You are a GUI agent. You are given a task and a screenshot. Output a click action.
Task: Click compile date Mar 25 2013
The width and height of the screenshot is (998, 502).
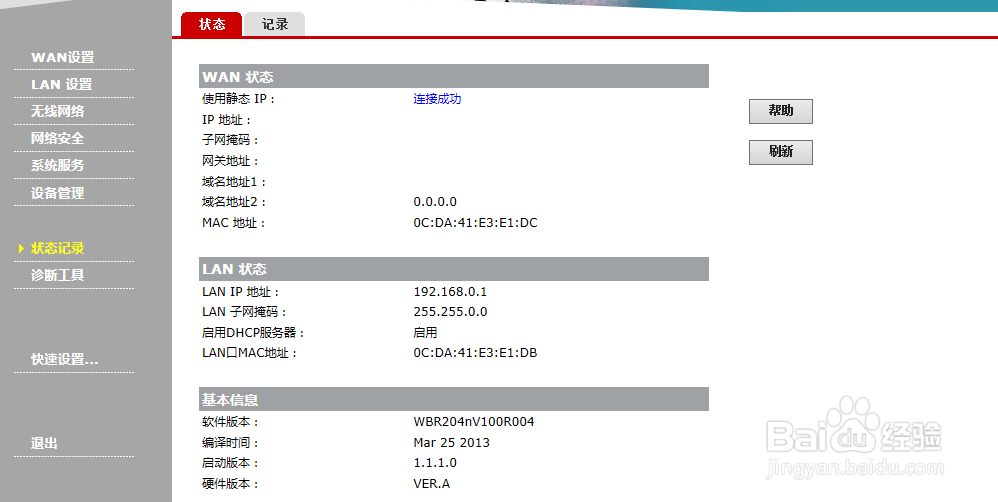[451, 443]
